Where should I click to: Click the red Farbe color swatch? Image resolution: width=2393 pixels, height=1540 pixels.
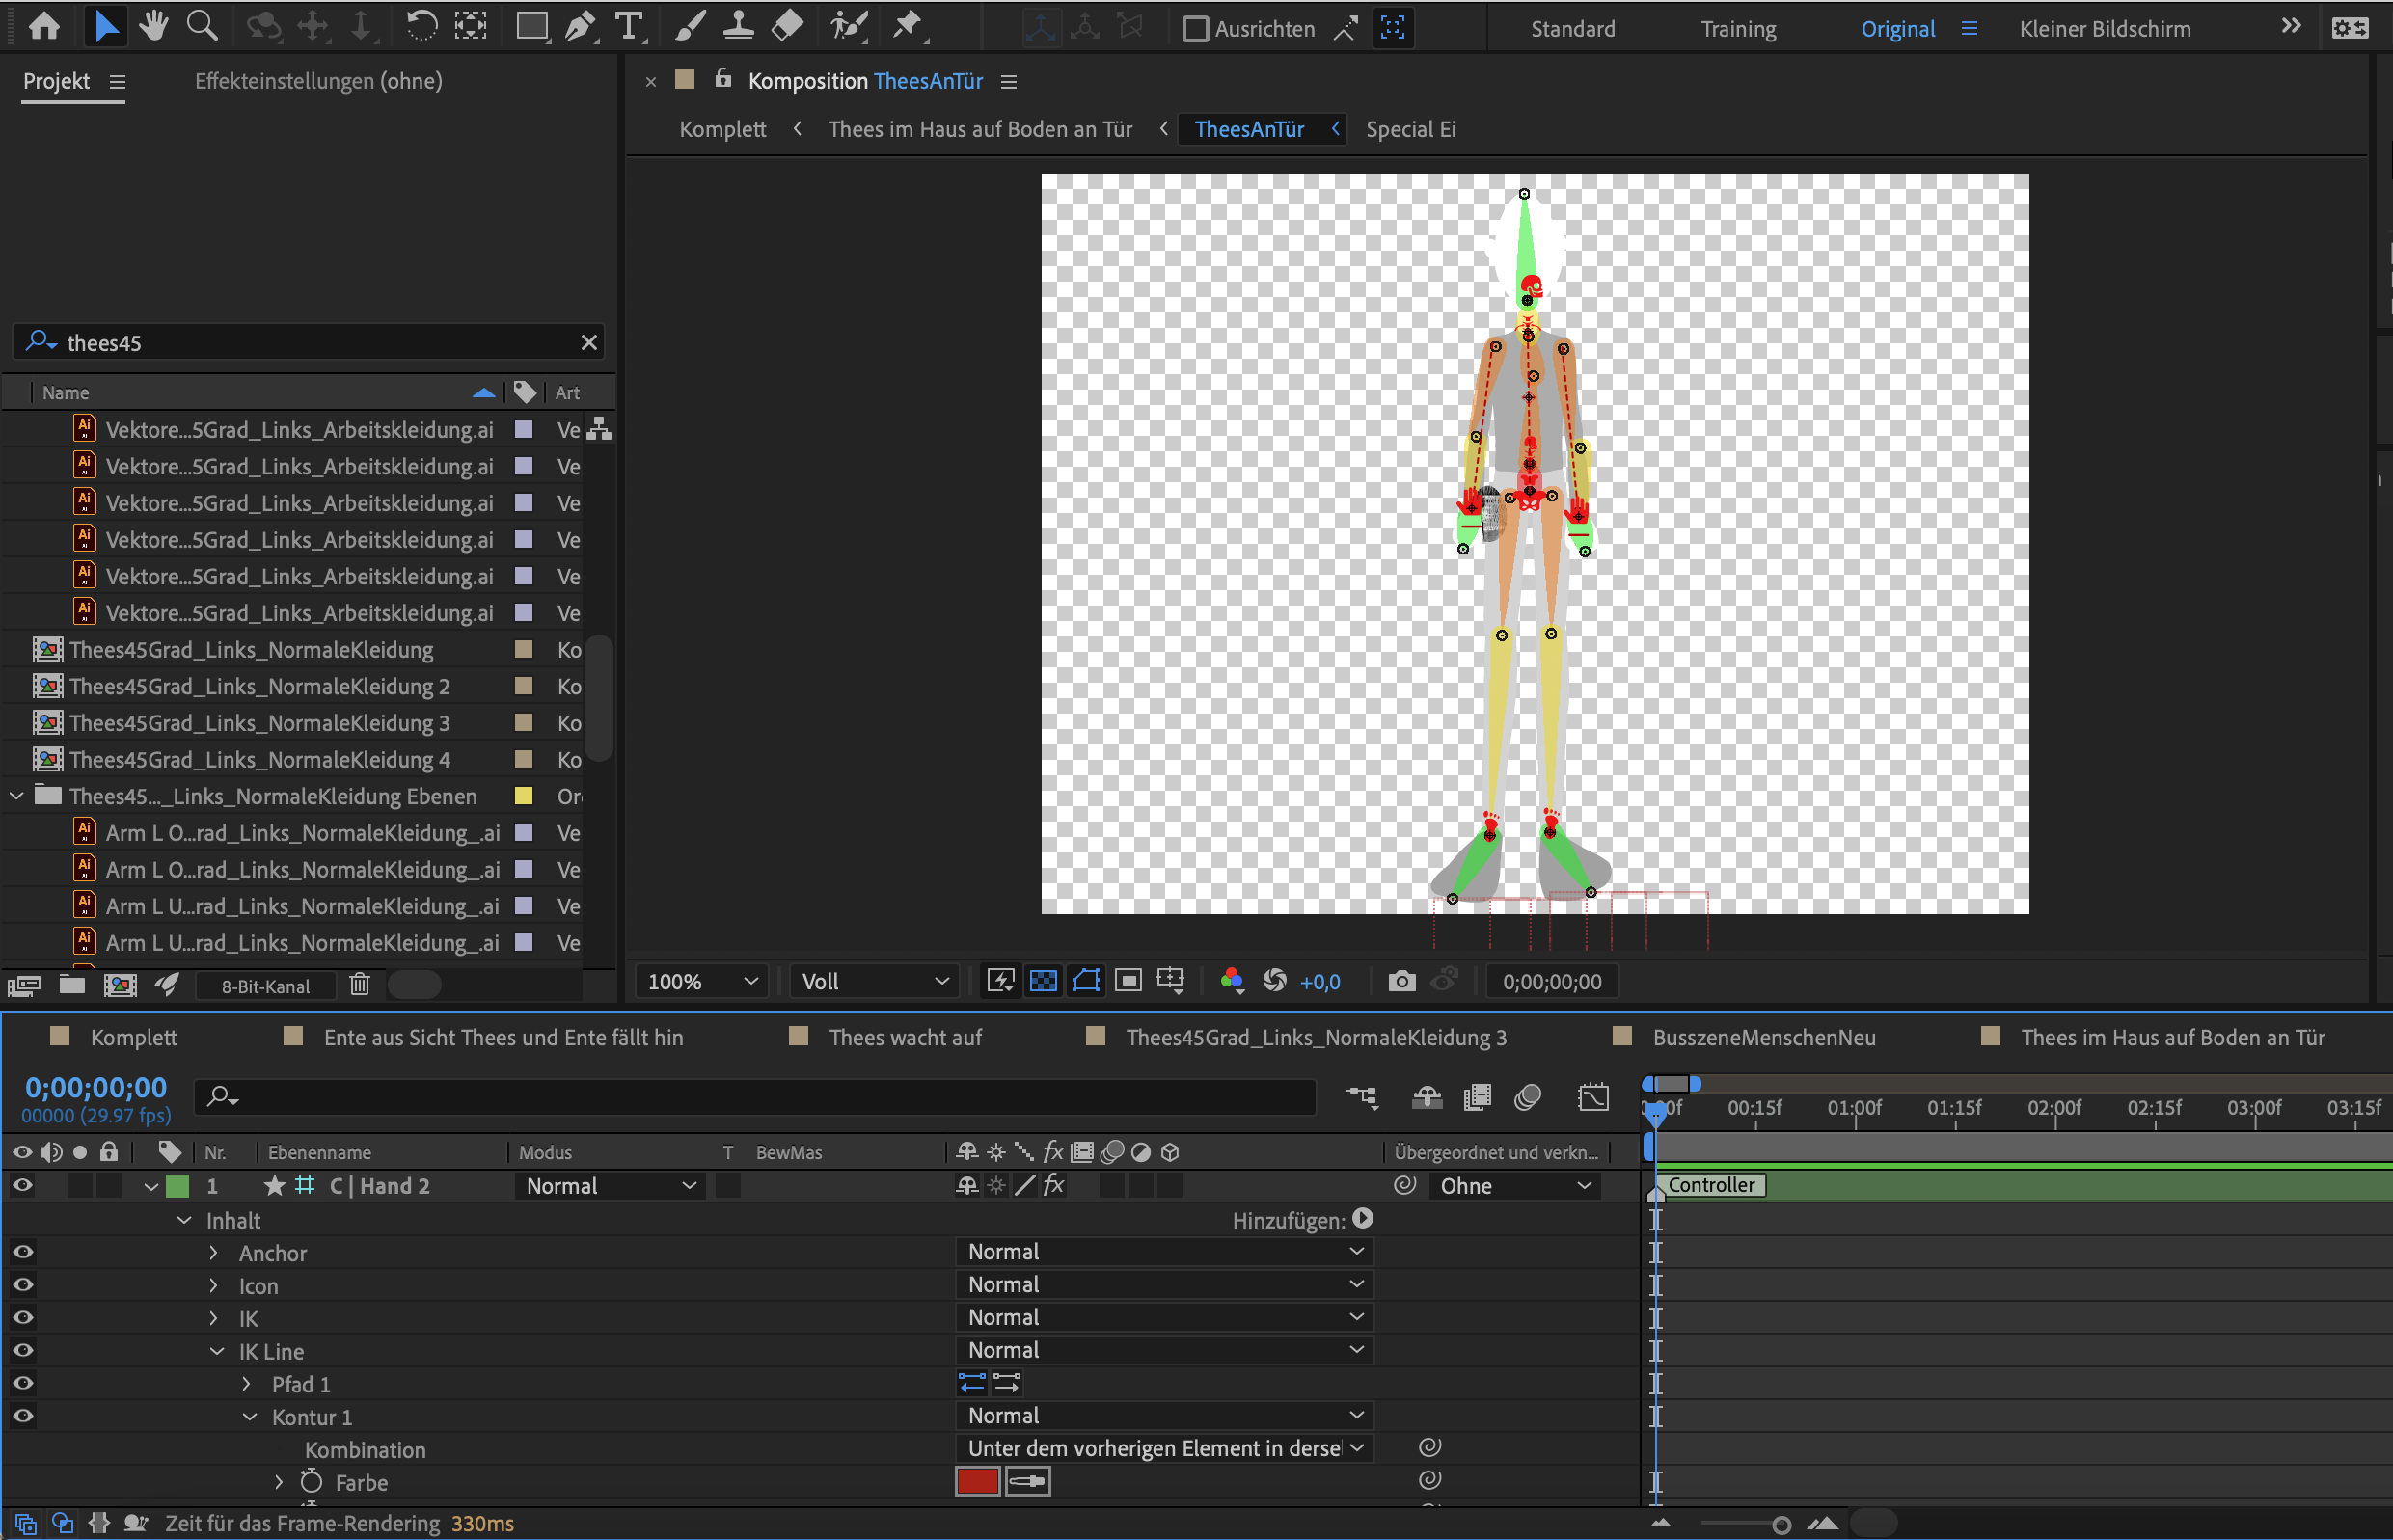[x=976, y=1481]
